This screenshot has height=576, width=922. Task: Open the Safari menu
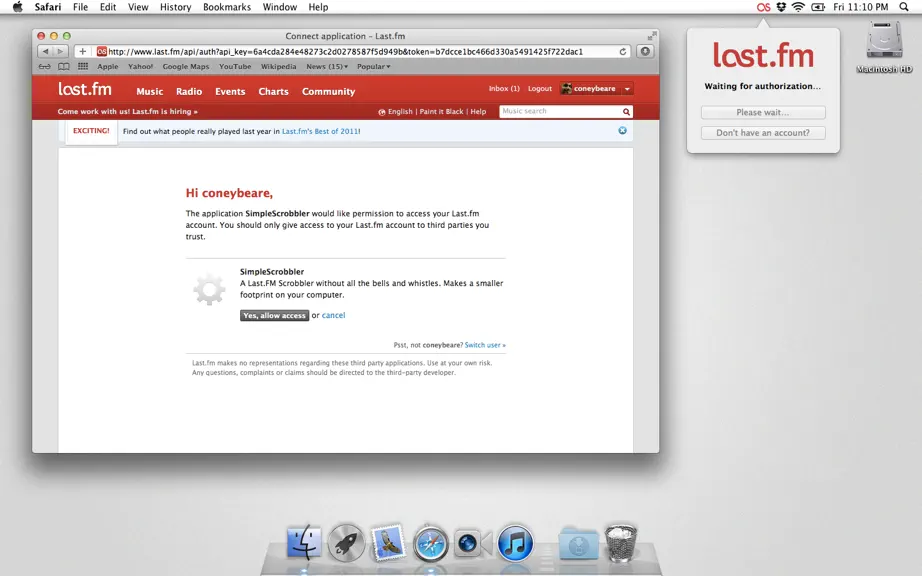[x=48, y=7]
